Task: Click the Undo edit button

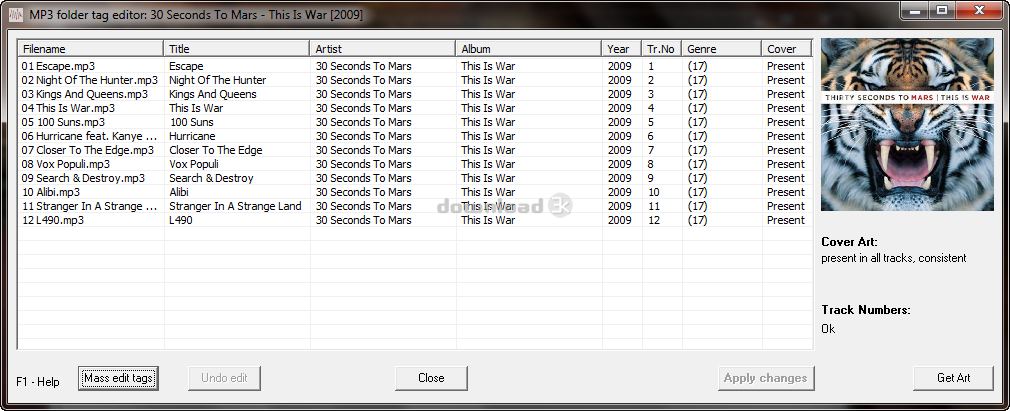Action: (x=224, y=378)
